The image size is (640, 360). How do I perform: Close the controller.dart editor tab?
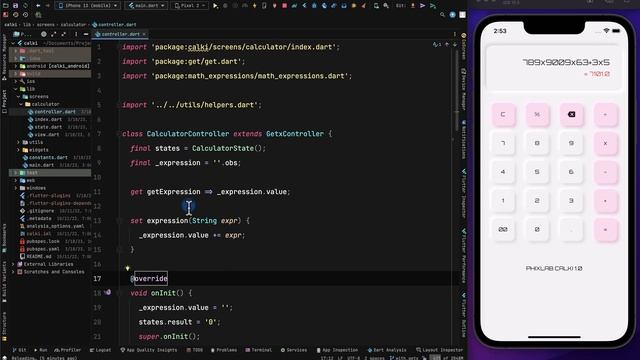(144, 34)
